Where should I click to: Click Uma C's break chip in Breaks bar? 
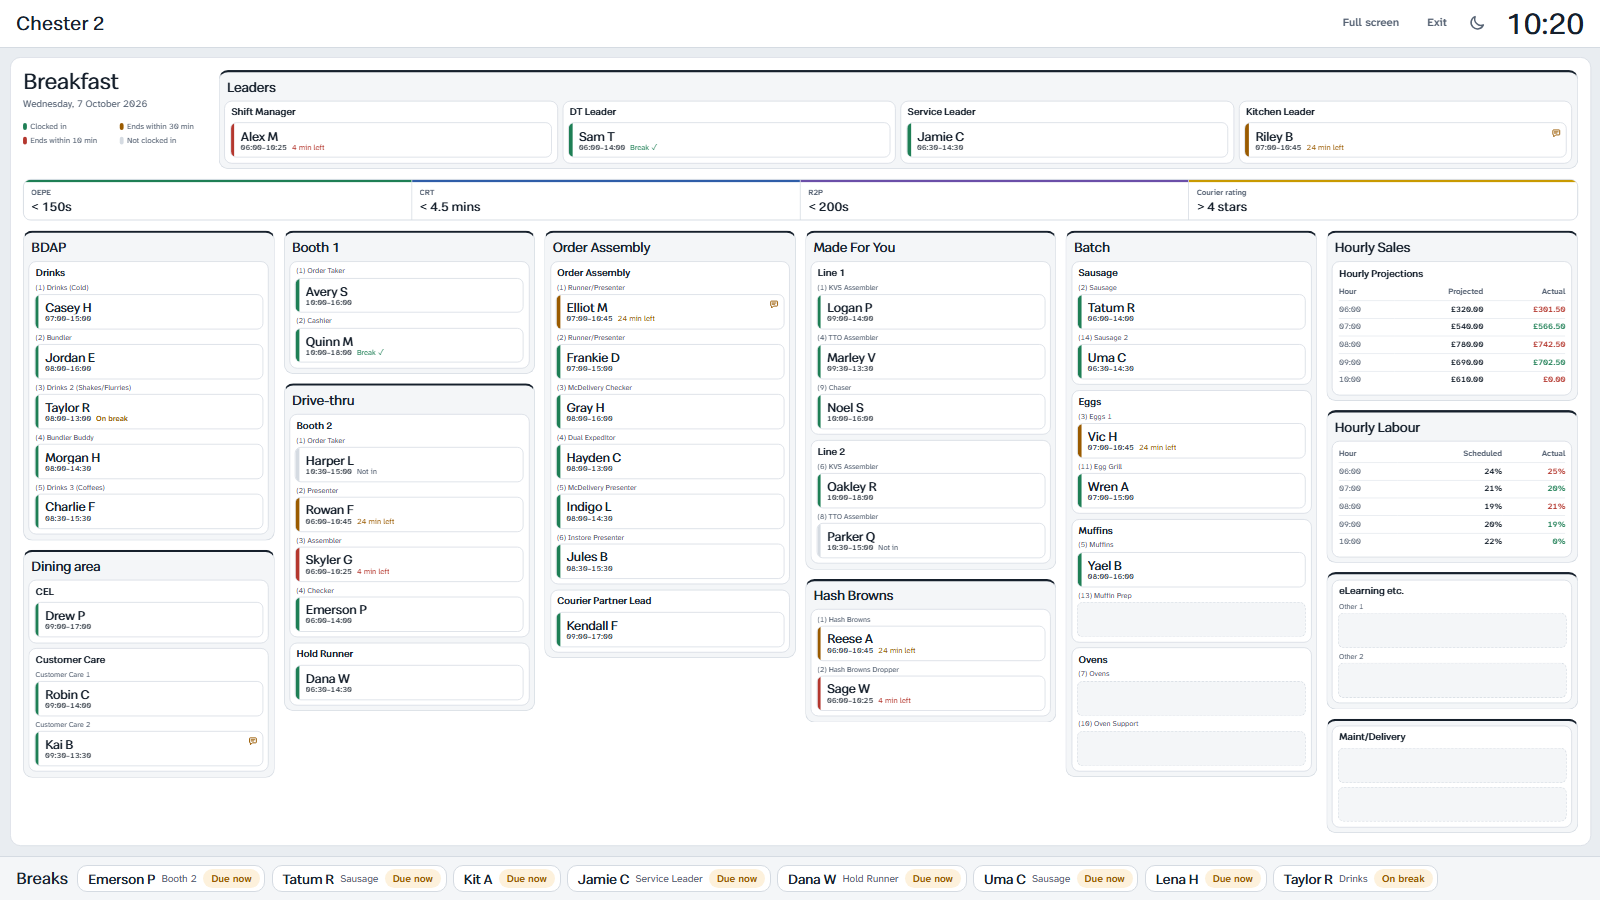click(x=1055, y=879)
